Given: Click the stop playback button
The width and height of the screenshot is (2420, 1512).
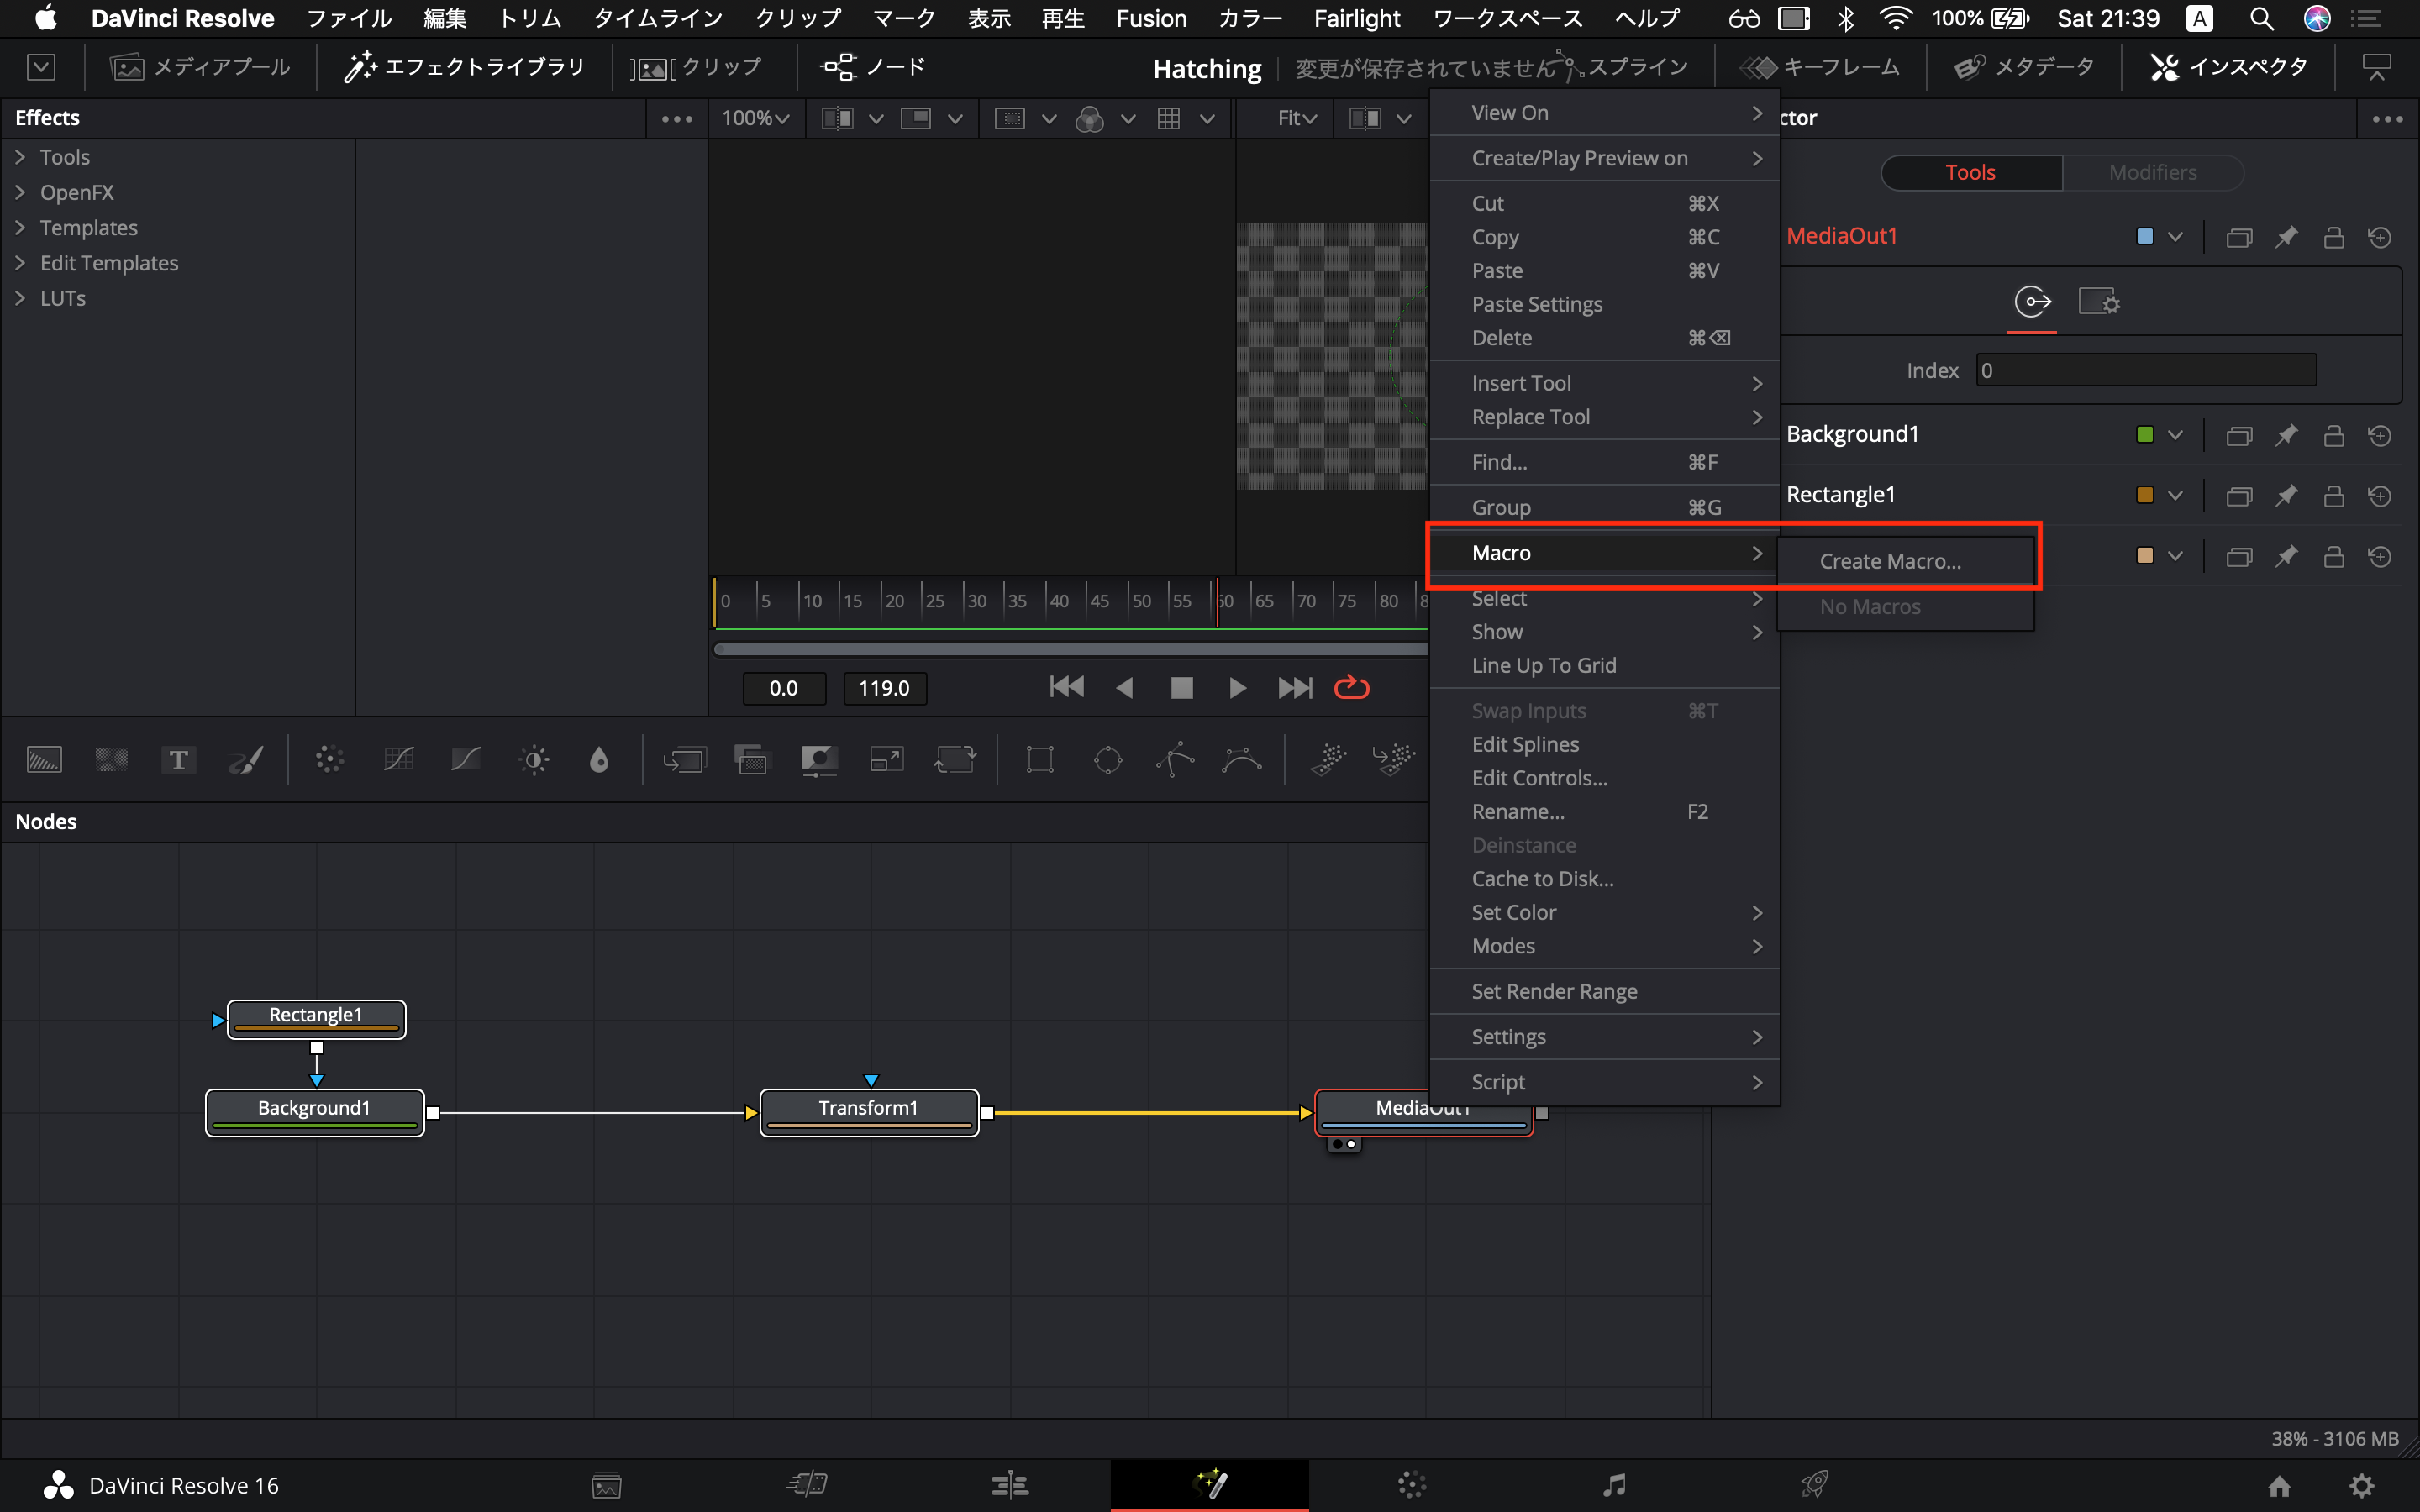Looking at the screenshot, I should click(1181, 688).
